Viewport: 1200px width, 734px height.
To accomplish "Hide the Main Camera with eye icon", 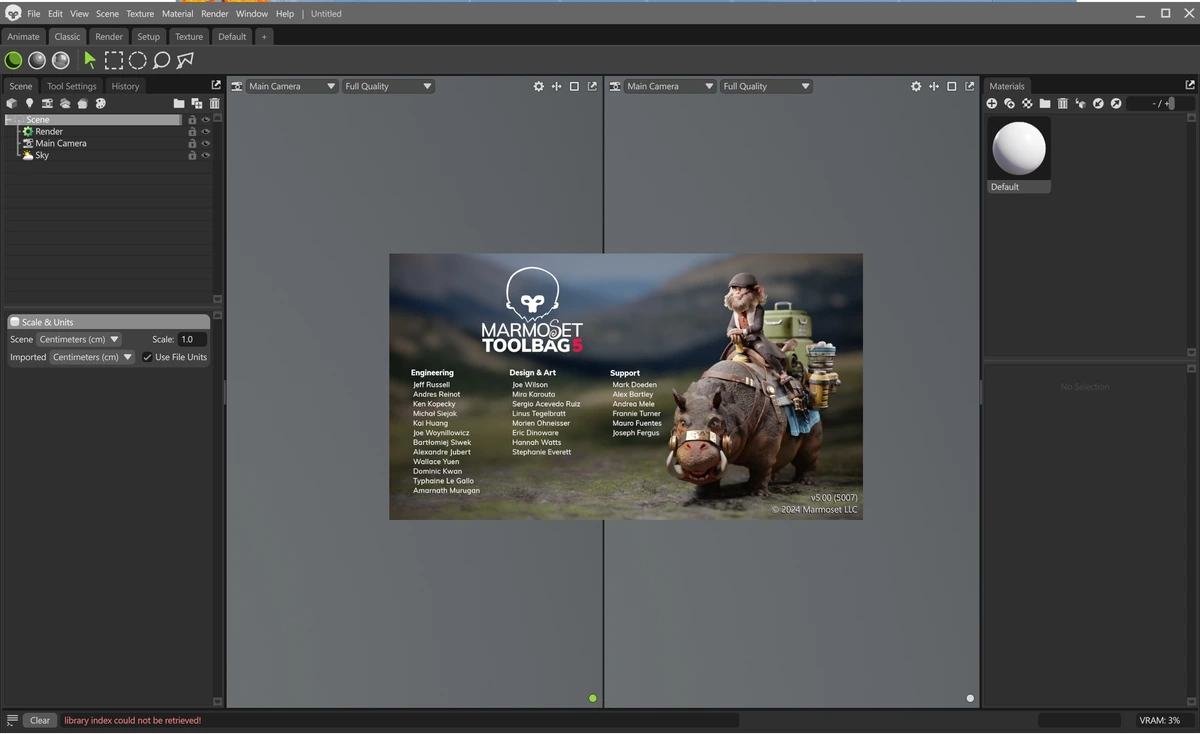I will coord(205,144).
